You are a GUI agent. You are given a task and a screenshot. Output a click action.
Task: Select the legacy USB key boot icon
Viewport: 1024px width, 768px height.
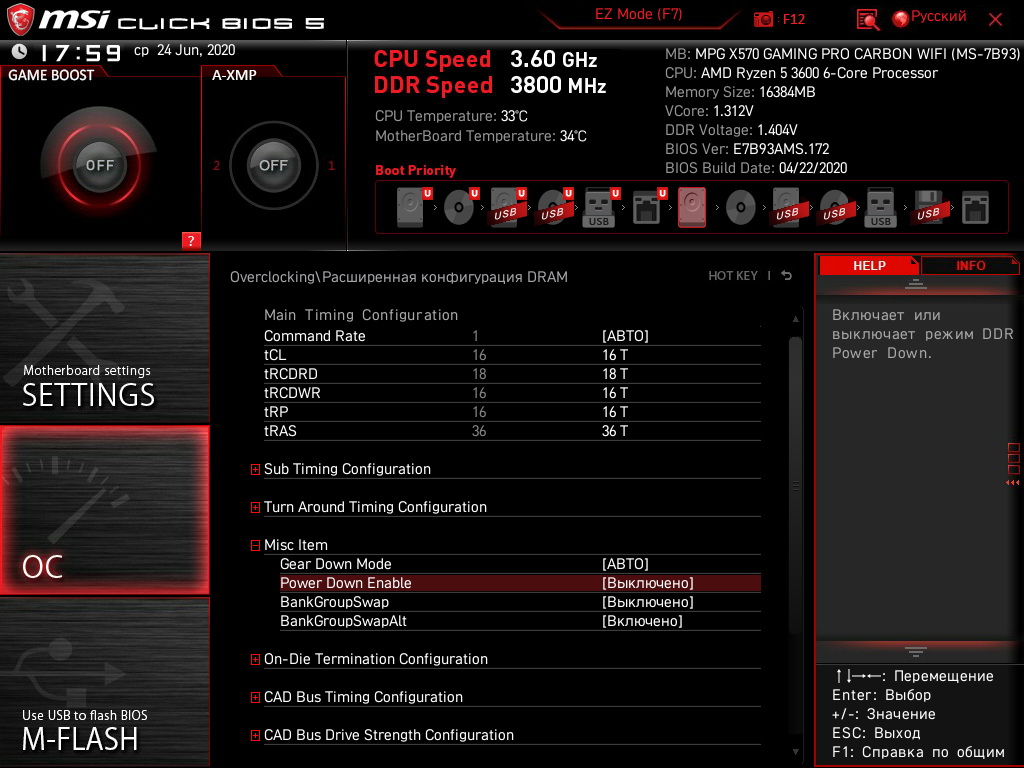(880, 207)
